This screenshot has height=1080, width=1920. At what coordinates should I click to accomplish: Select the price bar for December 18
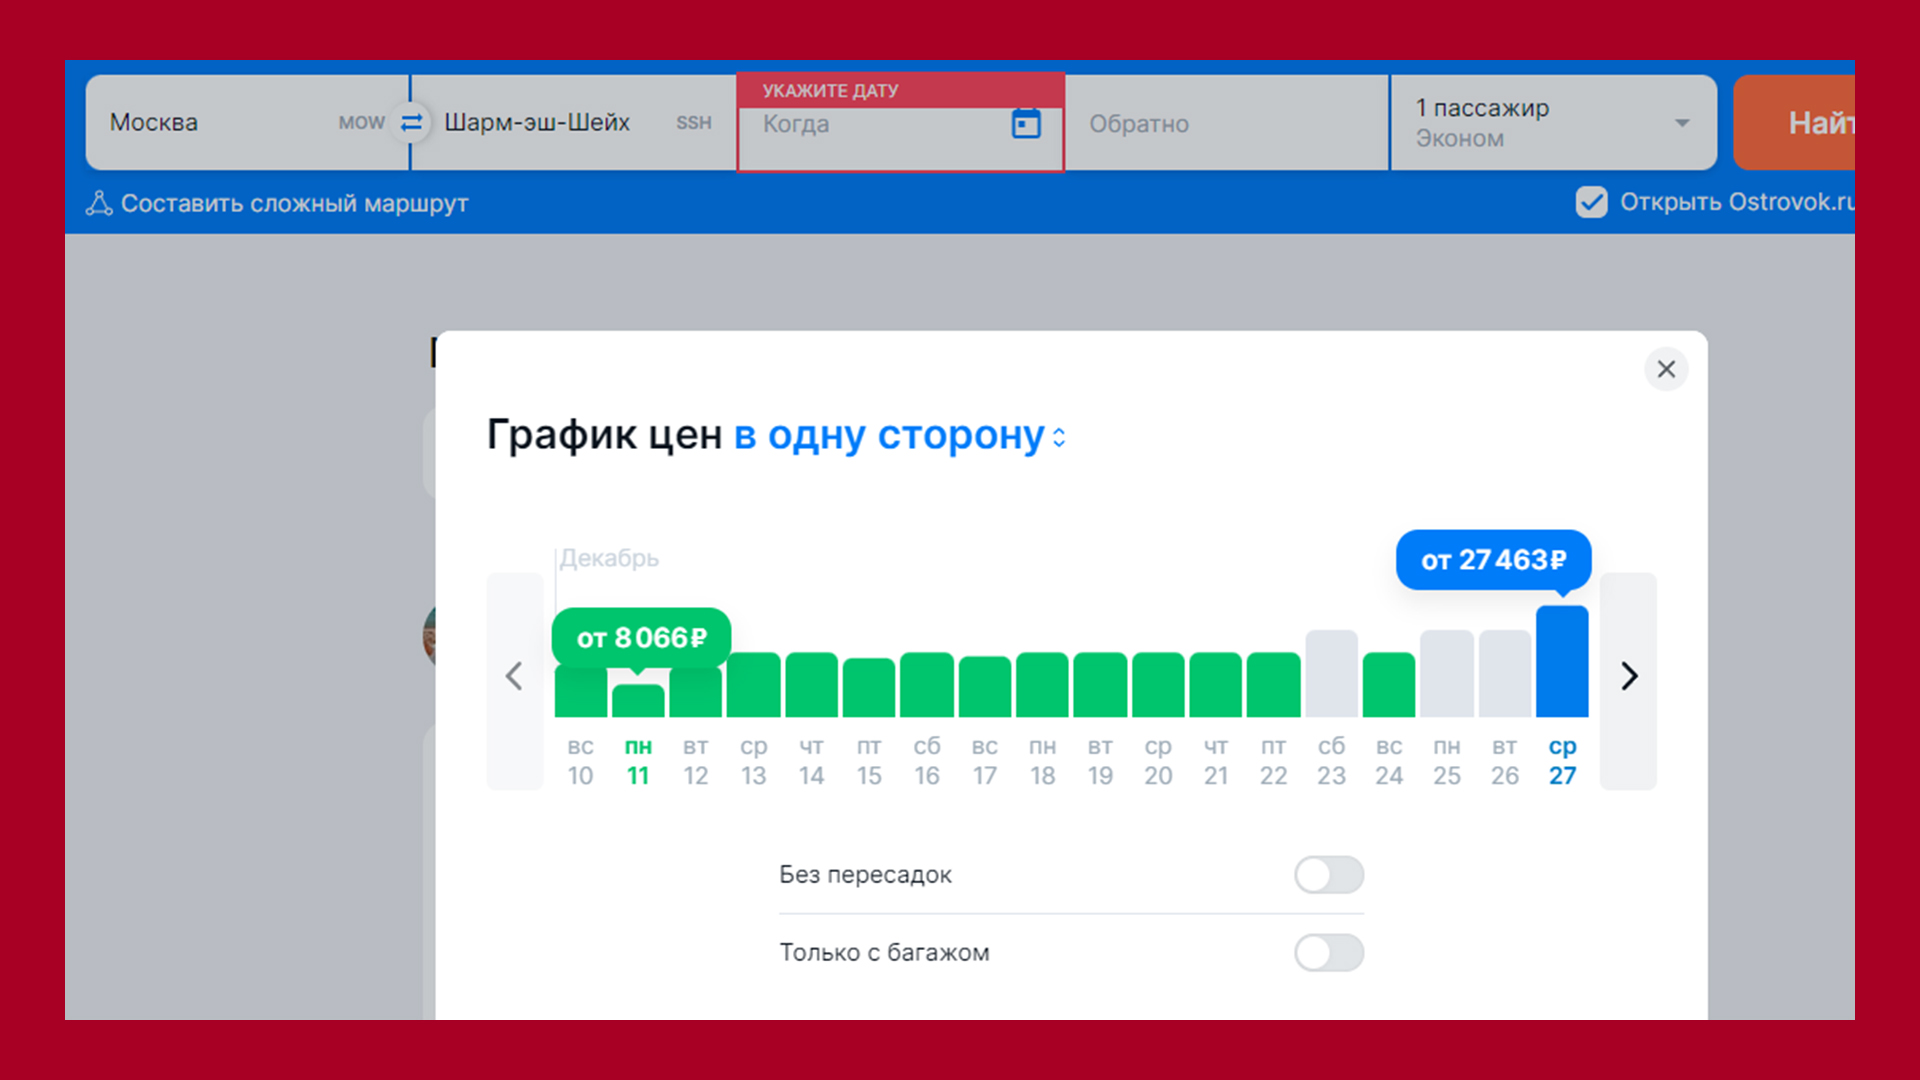pyautogui.click(x=1042, y=685)
